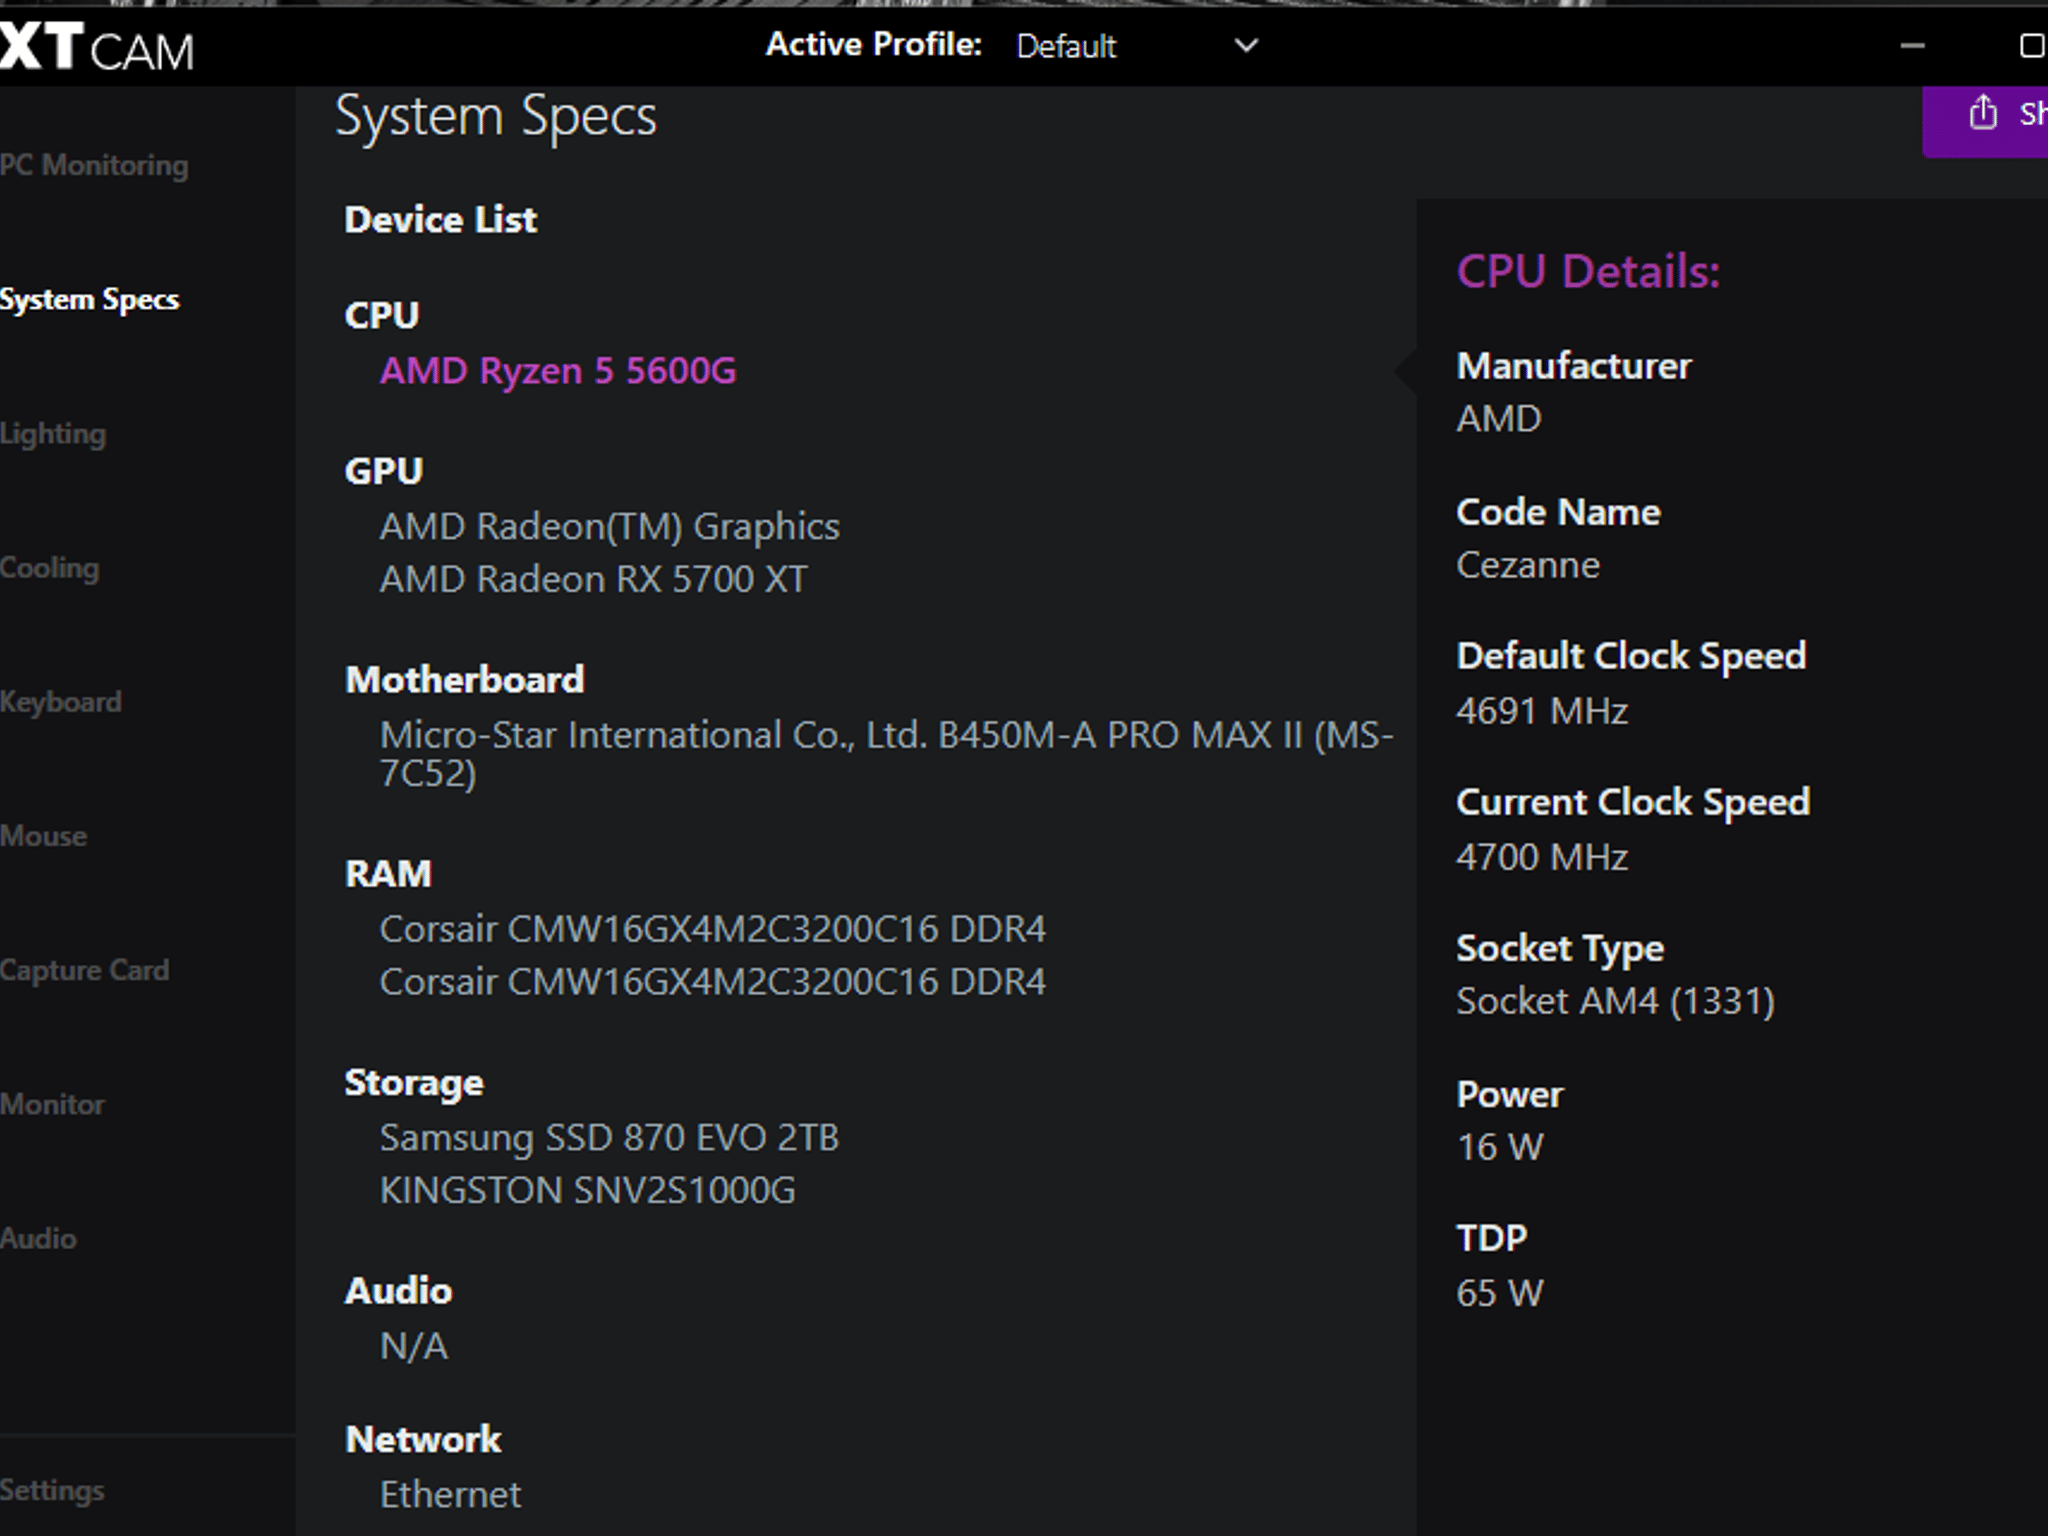2048x1536 pixels.
Task: Click the Socket Type label
Action: (x=1560, y=949)
